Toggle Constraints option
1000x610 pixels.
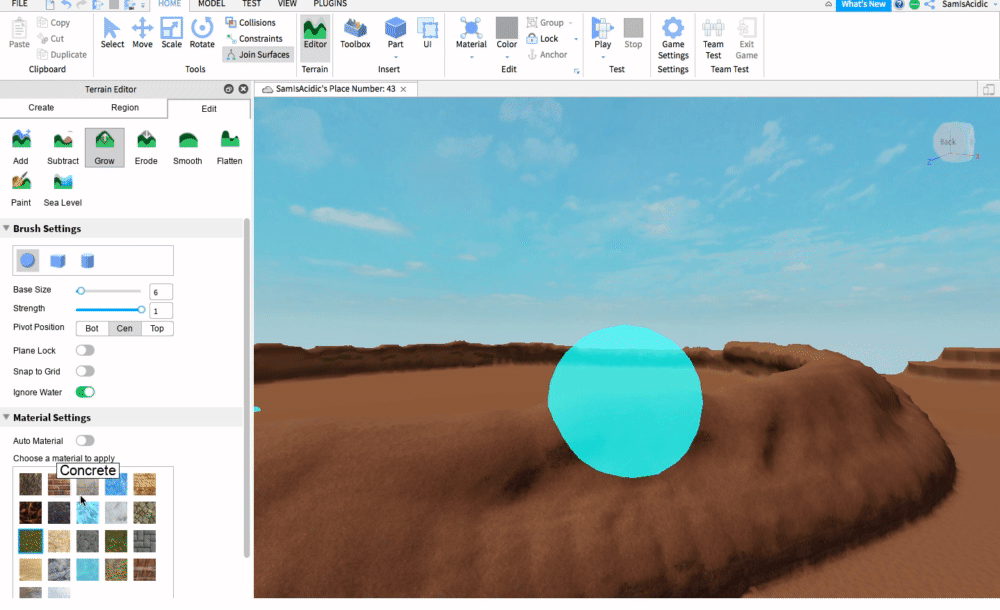[254, 38]
